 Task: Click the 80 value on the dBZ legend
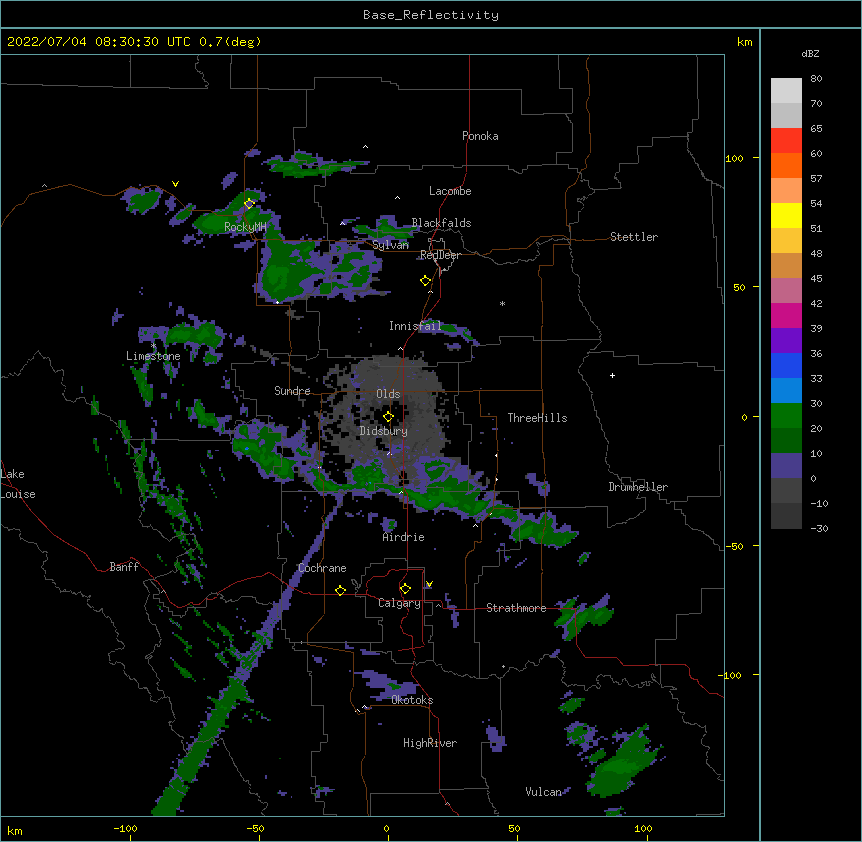816,79
